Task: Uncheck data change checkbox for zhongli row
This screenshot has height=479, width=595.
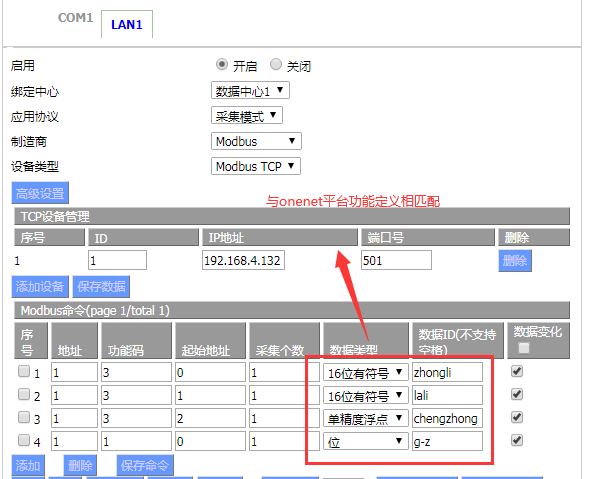Action: coord(517,371)
